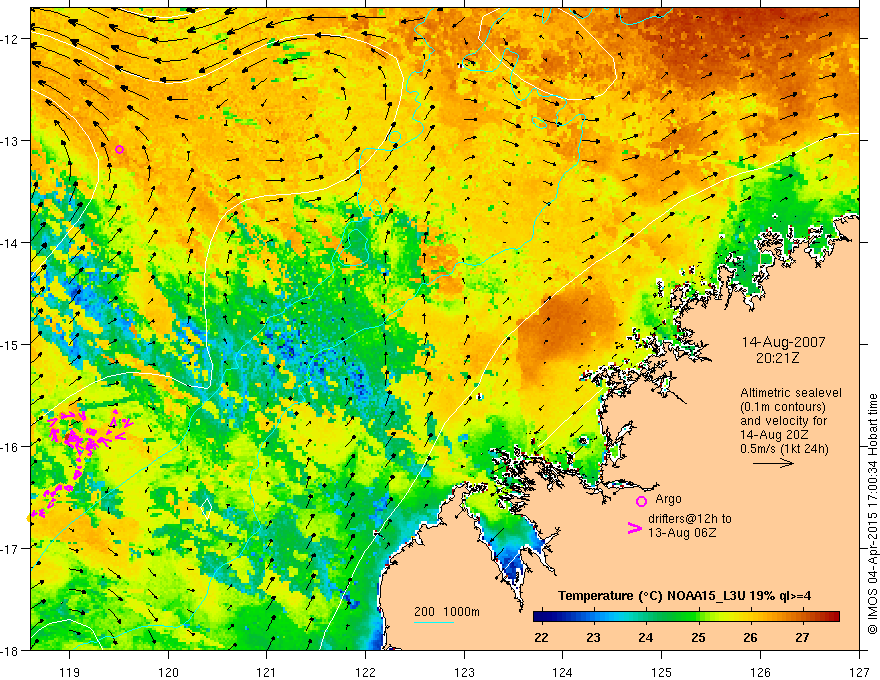The height and width of the screenshot is (680, 880).
Task: Click the '(0.1m contours)' text
Action: pos(783,407)
